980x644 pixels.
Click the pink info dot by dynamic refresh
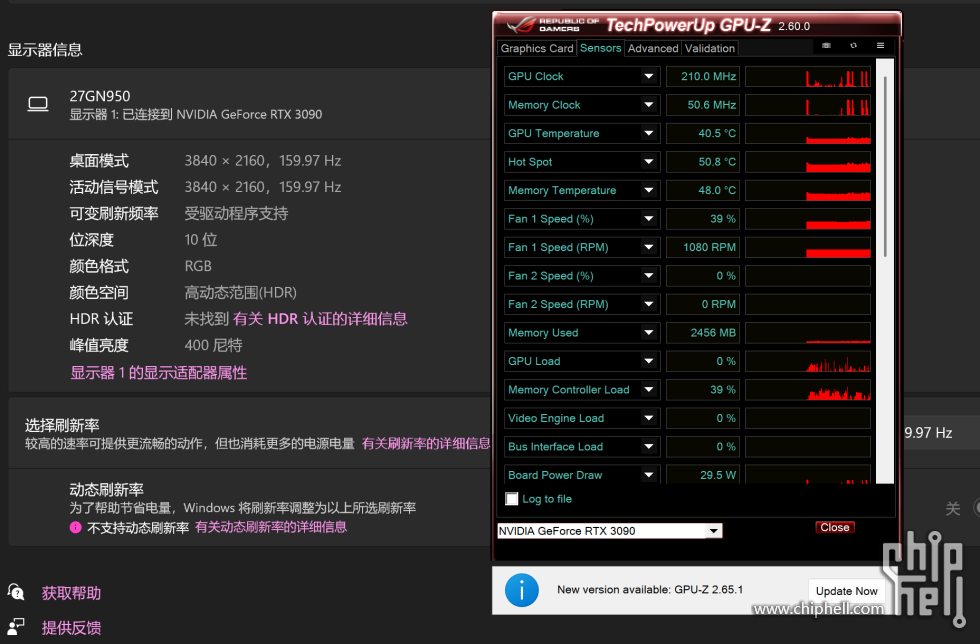pos(76,527)
